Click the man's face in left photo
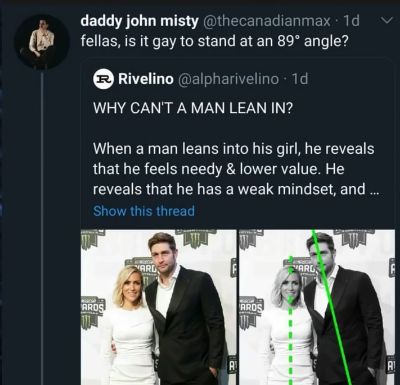 pos(163,253)
